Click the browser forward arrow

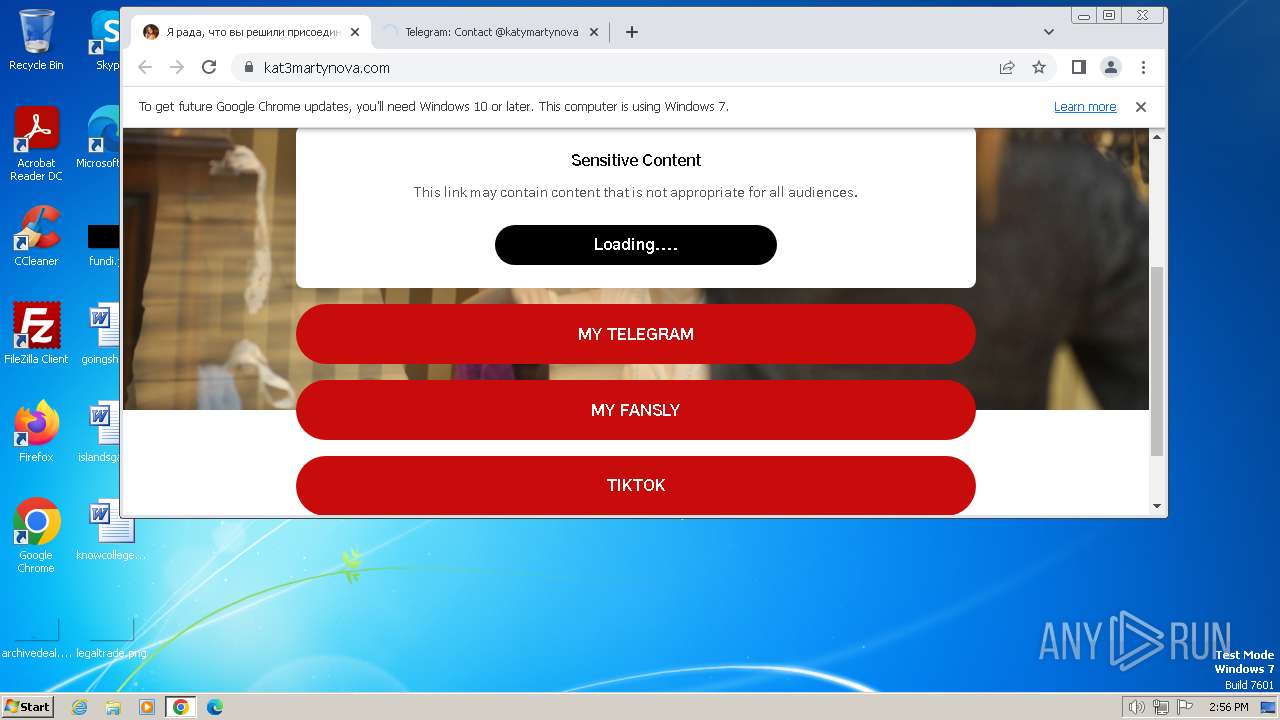(x=177, y=67)
